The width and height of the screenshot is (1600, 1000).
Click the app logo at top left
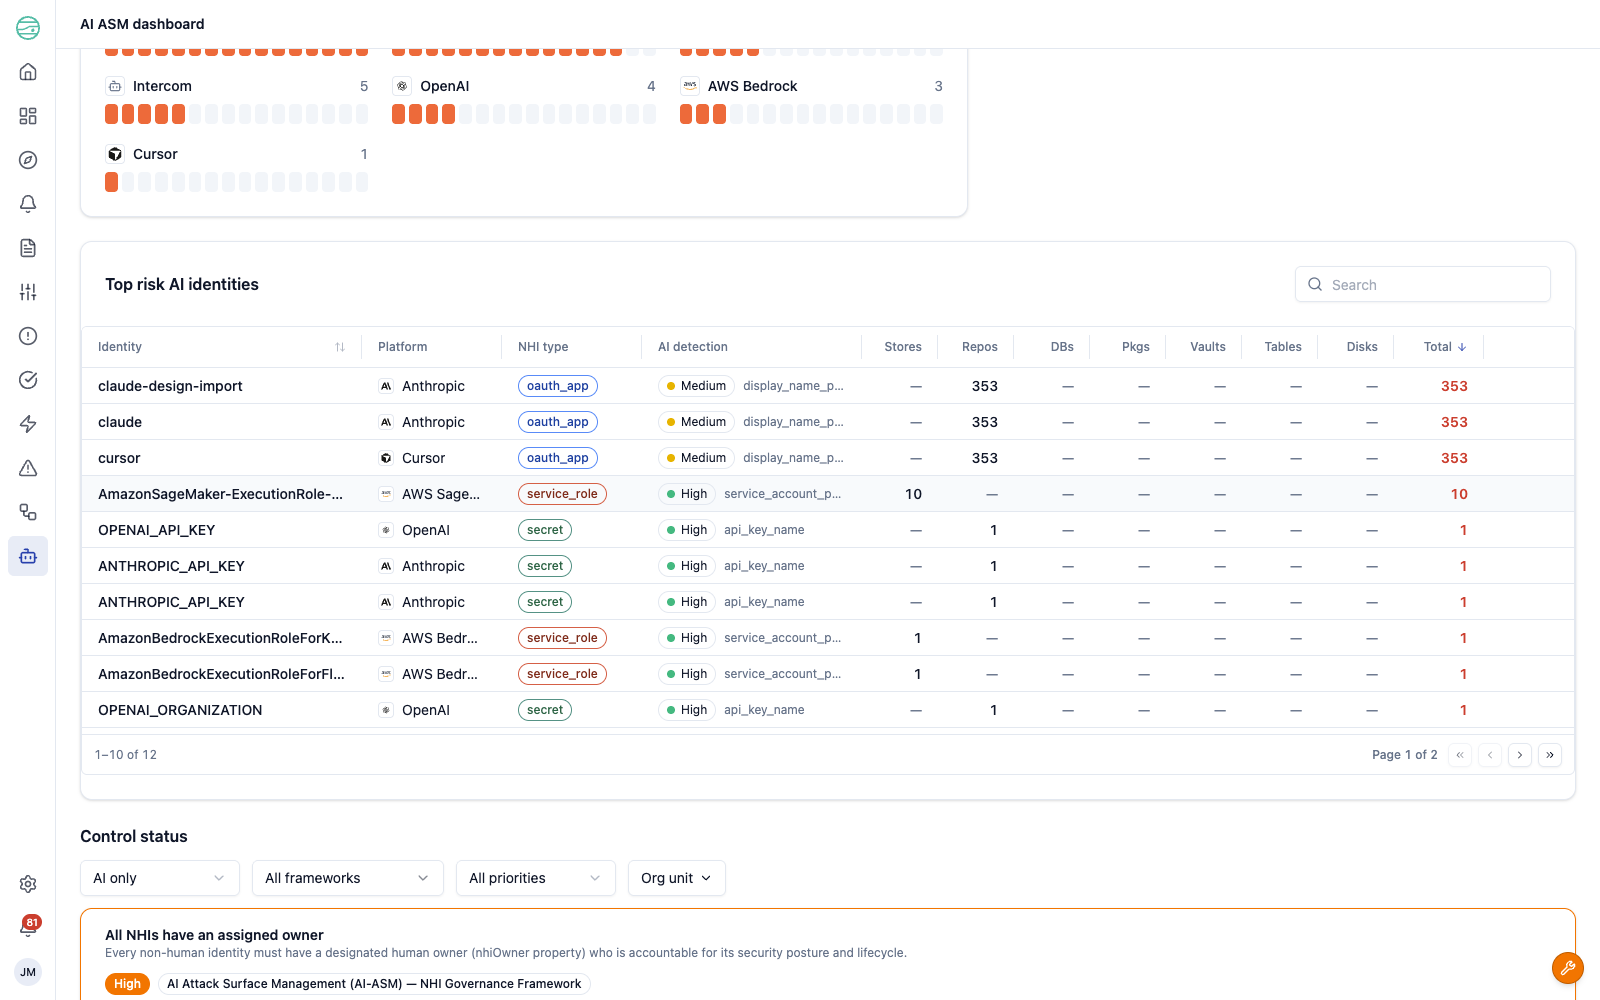(x=28, y=28)
